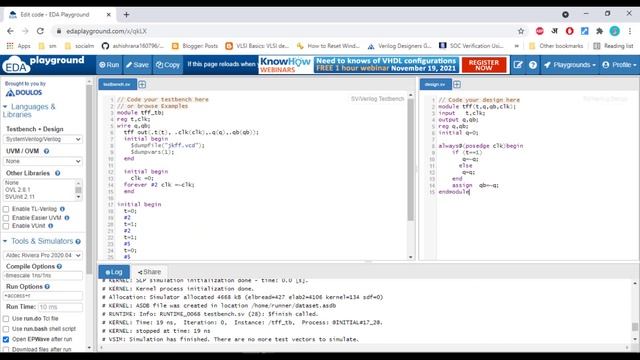Viewport: 640px width, 360px height.
Task: Click the Run Options input field
Action: (42, 296)
